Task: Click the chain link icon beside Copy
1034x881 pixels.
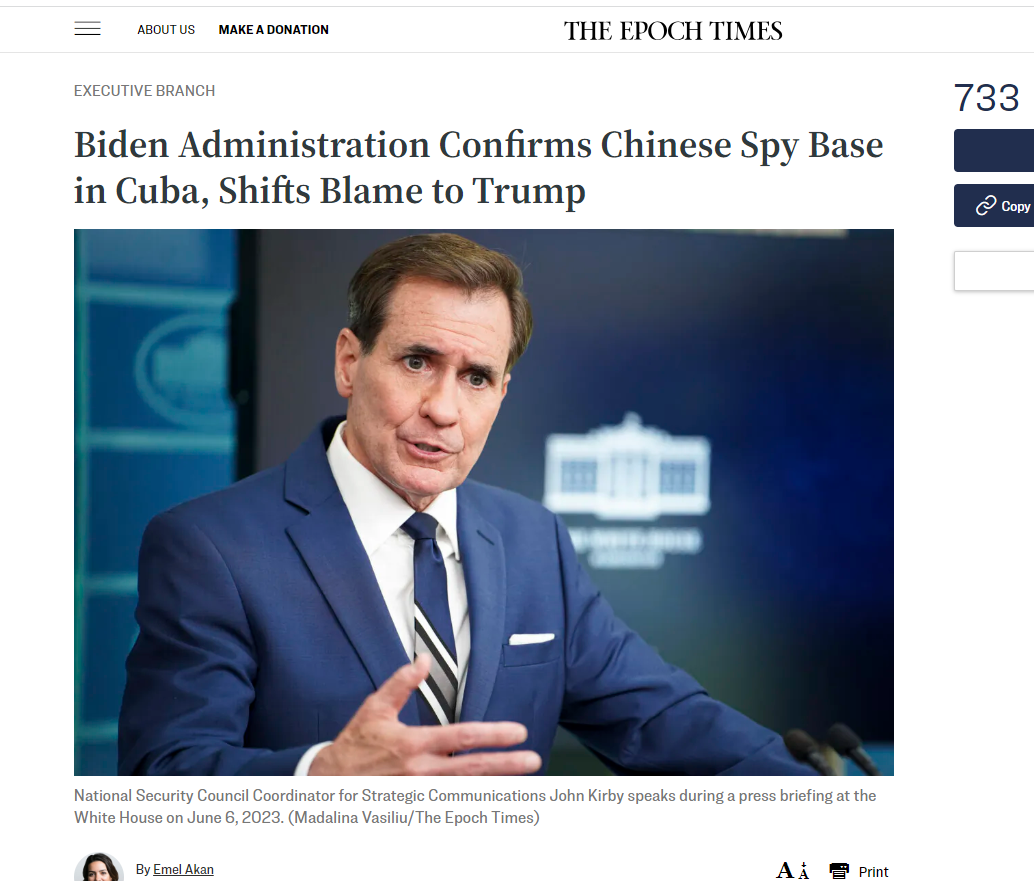Action: [x=986, y=206]
